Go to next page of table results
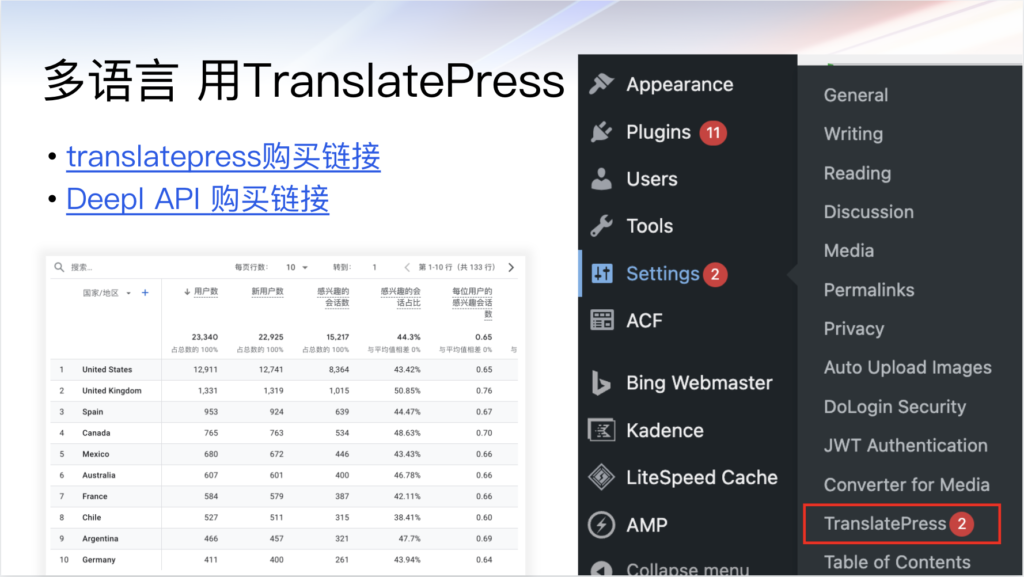This screenshot has width=1024, height=577. [511, 267]
